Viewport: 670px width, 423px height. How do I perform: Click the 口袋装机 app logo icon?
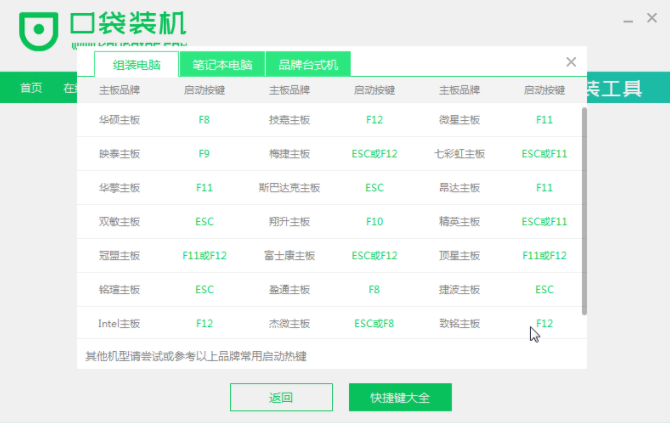pos(38,30)
